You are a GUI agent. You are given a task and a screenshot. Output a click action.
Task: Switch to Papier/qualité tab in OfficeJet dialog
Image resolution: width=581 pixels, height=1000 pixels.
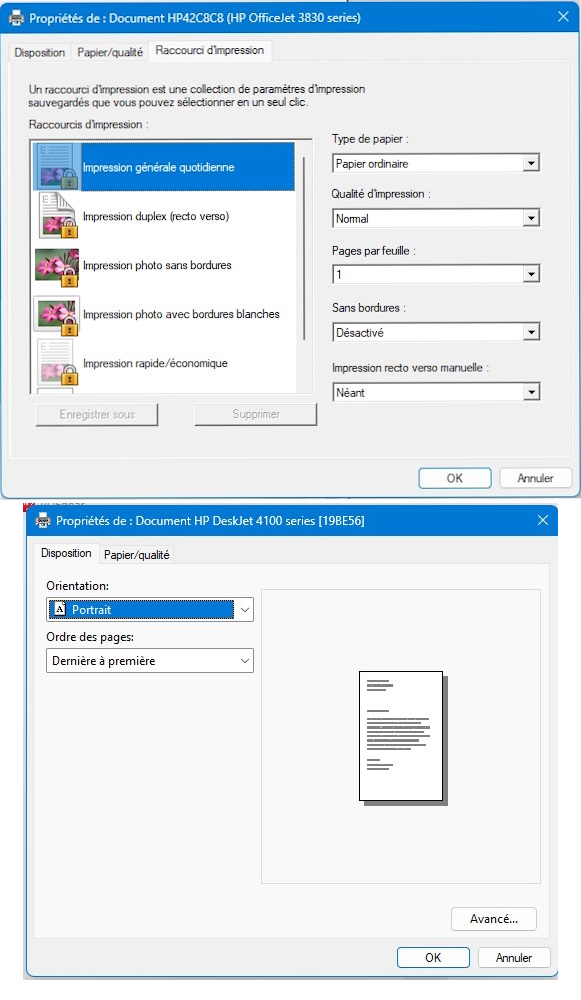110,52
